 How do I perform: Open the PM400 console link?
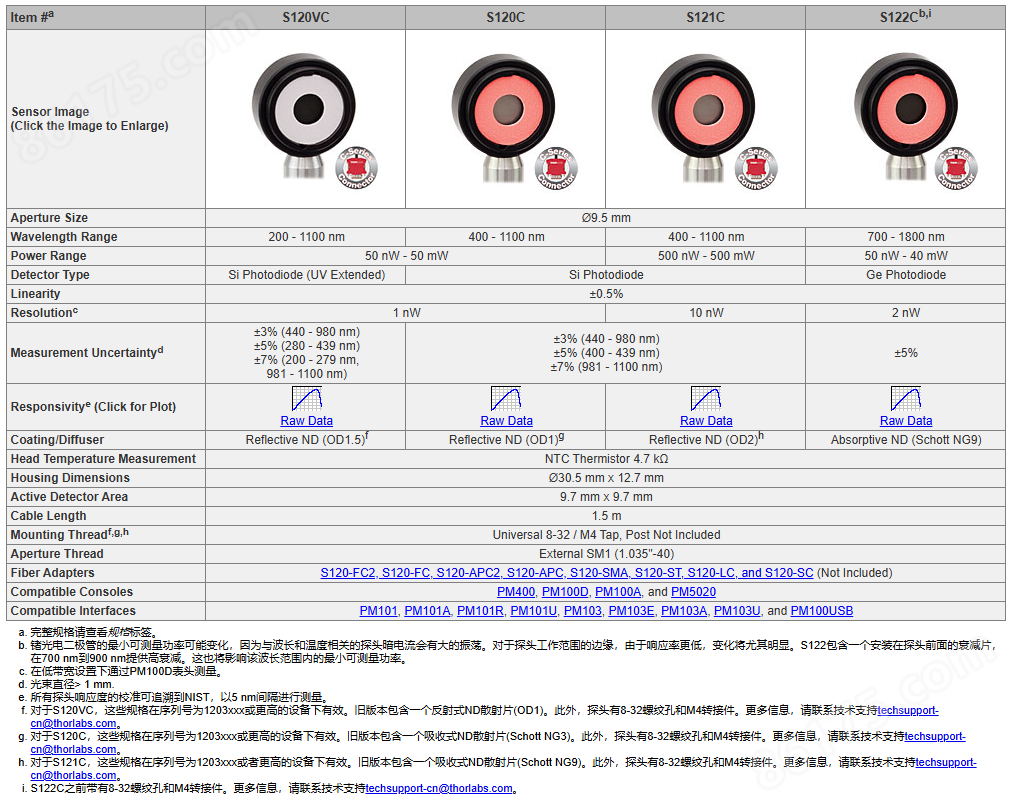[516, 592]
